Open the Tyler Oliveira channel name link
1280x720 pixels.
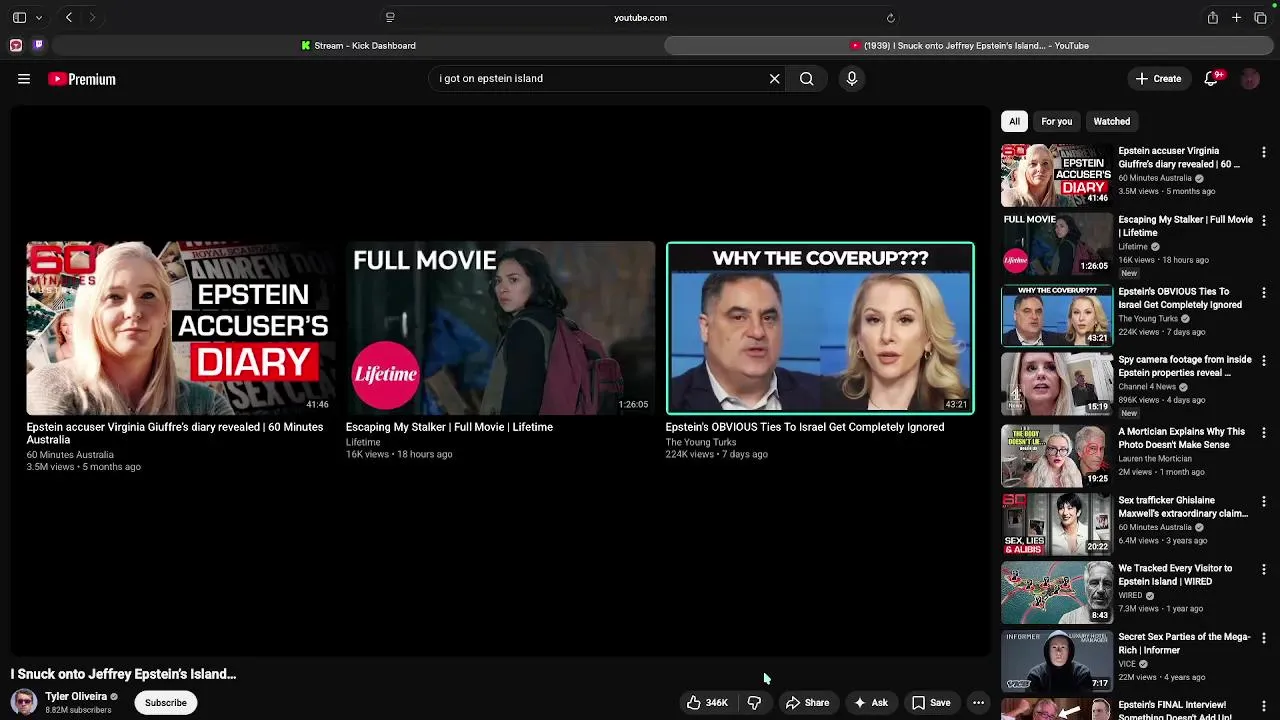point(76,696)
